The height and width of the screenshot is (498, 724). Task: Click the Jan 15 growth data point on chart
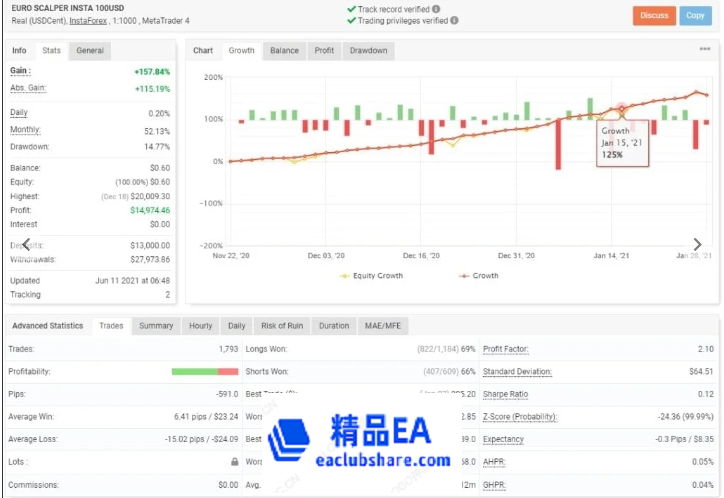click(x=621, y=108)
